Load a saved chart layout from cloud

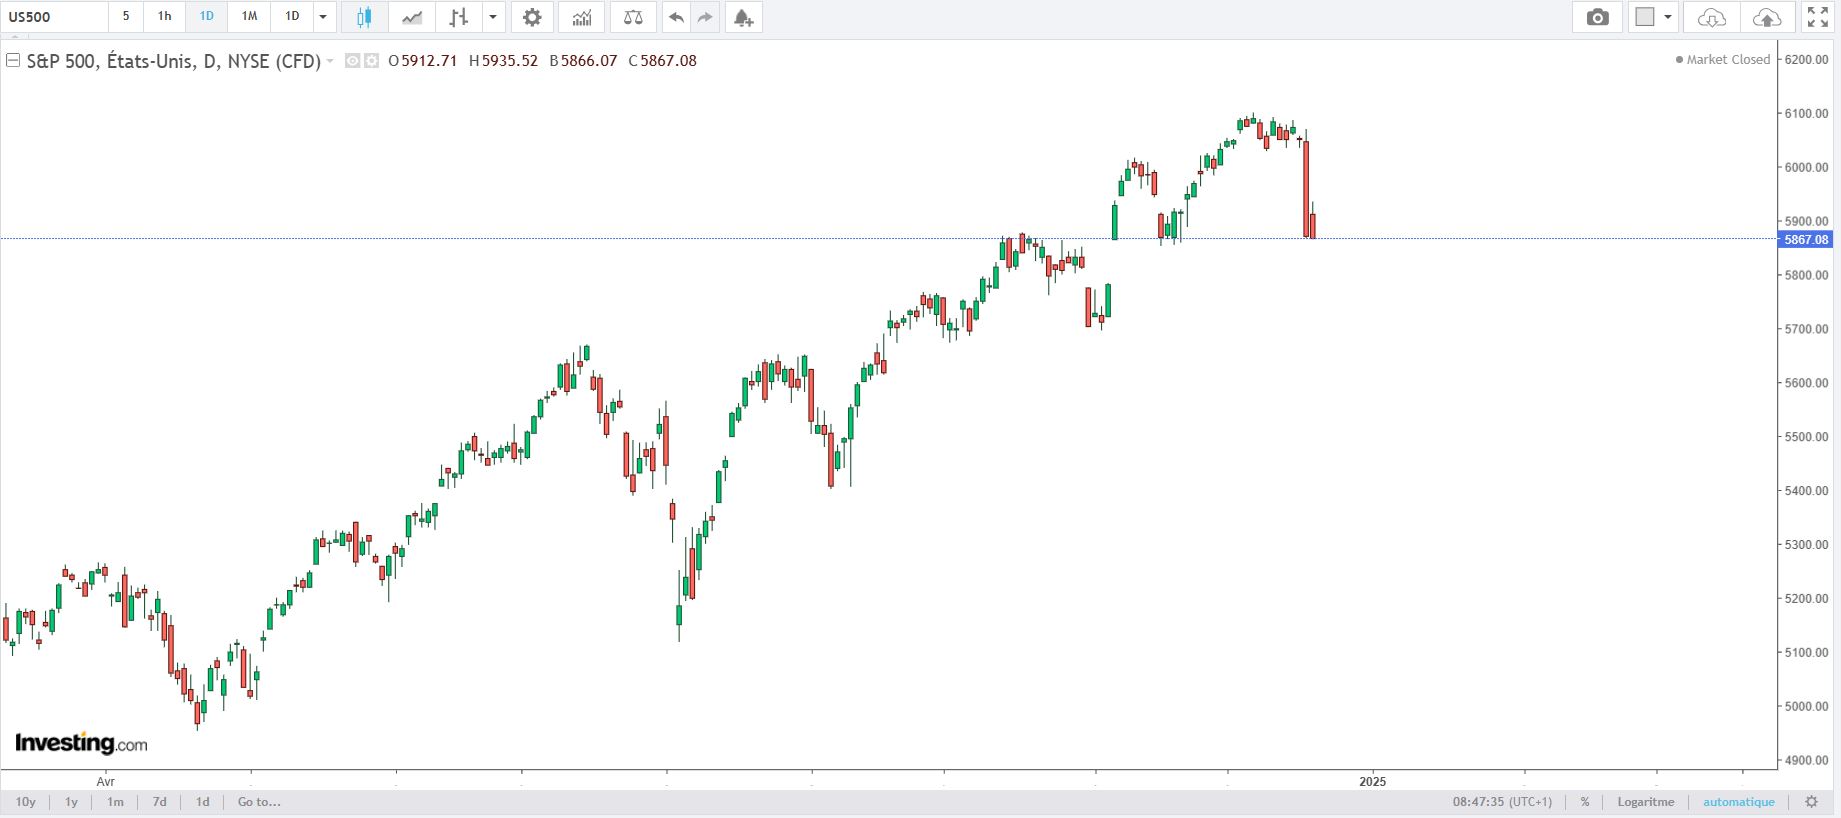pyautogui.click(x=1712, y=17)
